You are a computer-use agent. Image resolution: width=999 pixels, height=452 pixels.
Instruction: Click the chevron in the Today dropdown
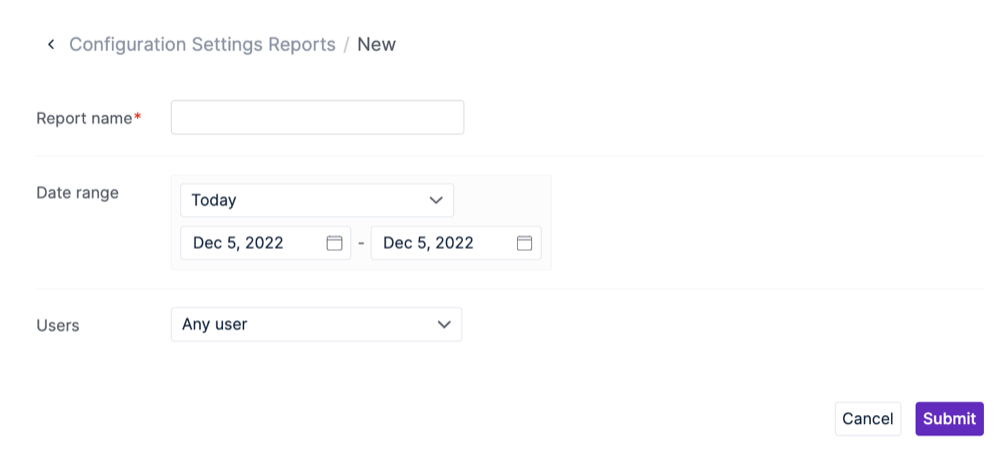click(x=436, y=200)
